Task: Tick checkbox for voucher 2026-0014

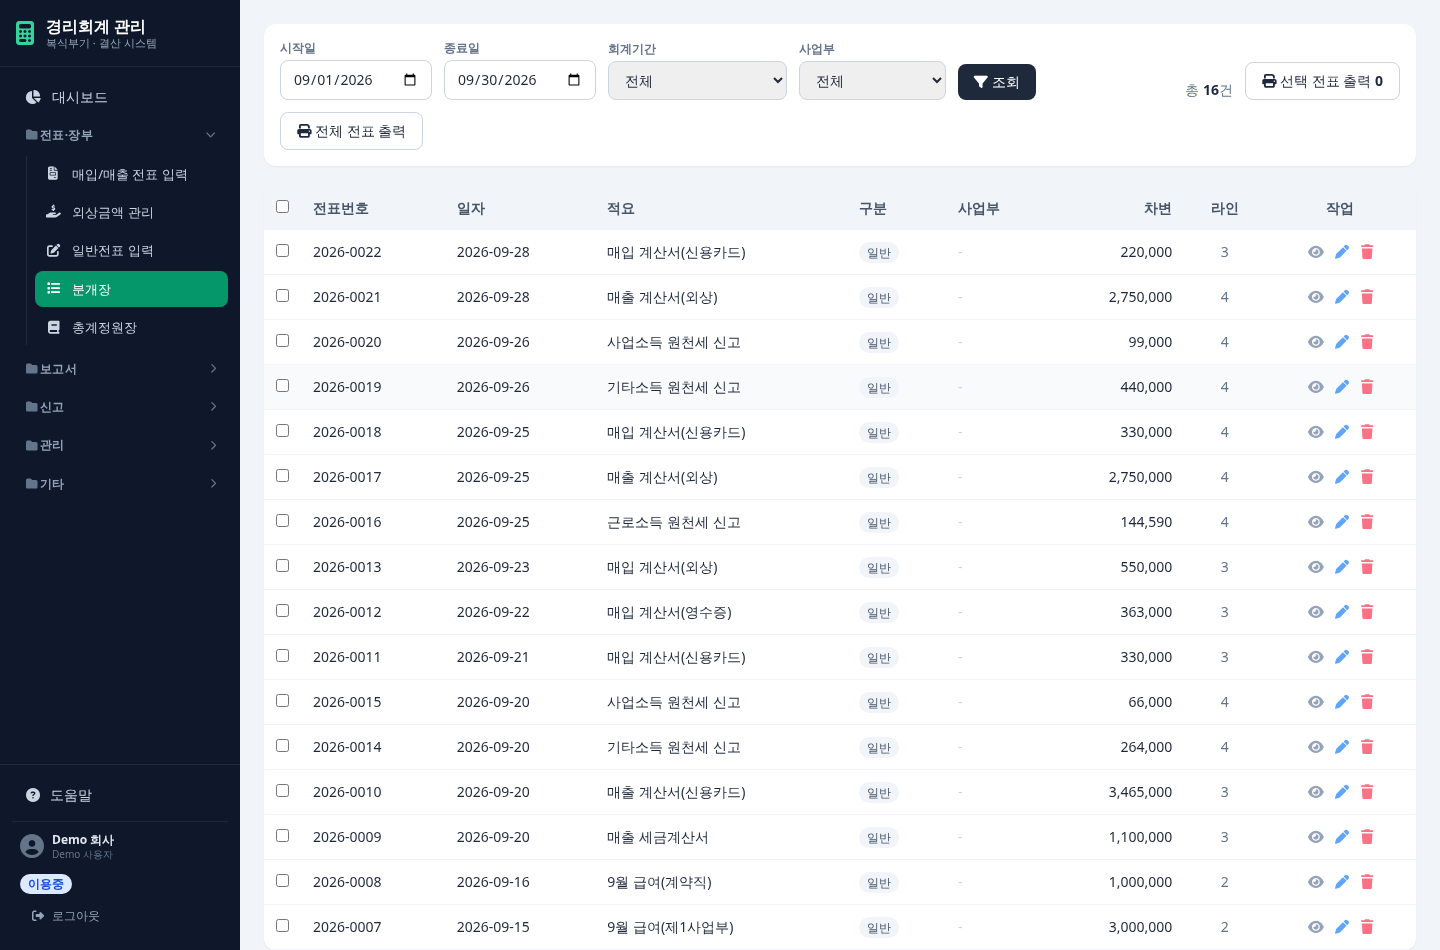Action: 282,746
